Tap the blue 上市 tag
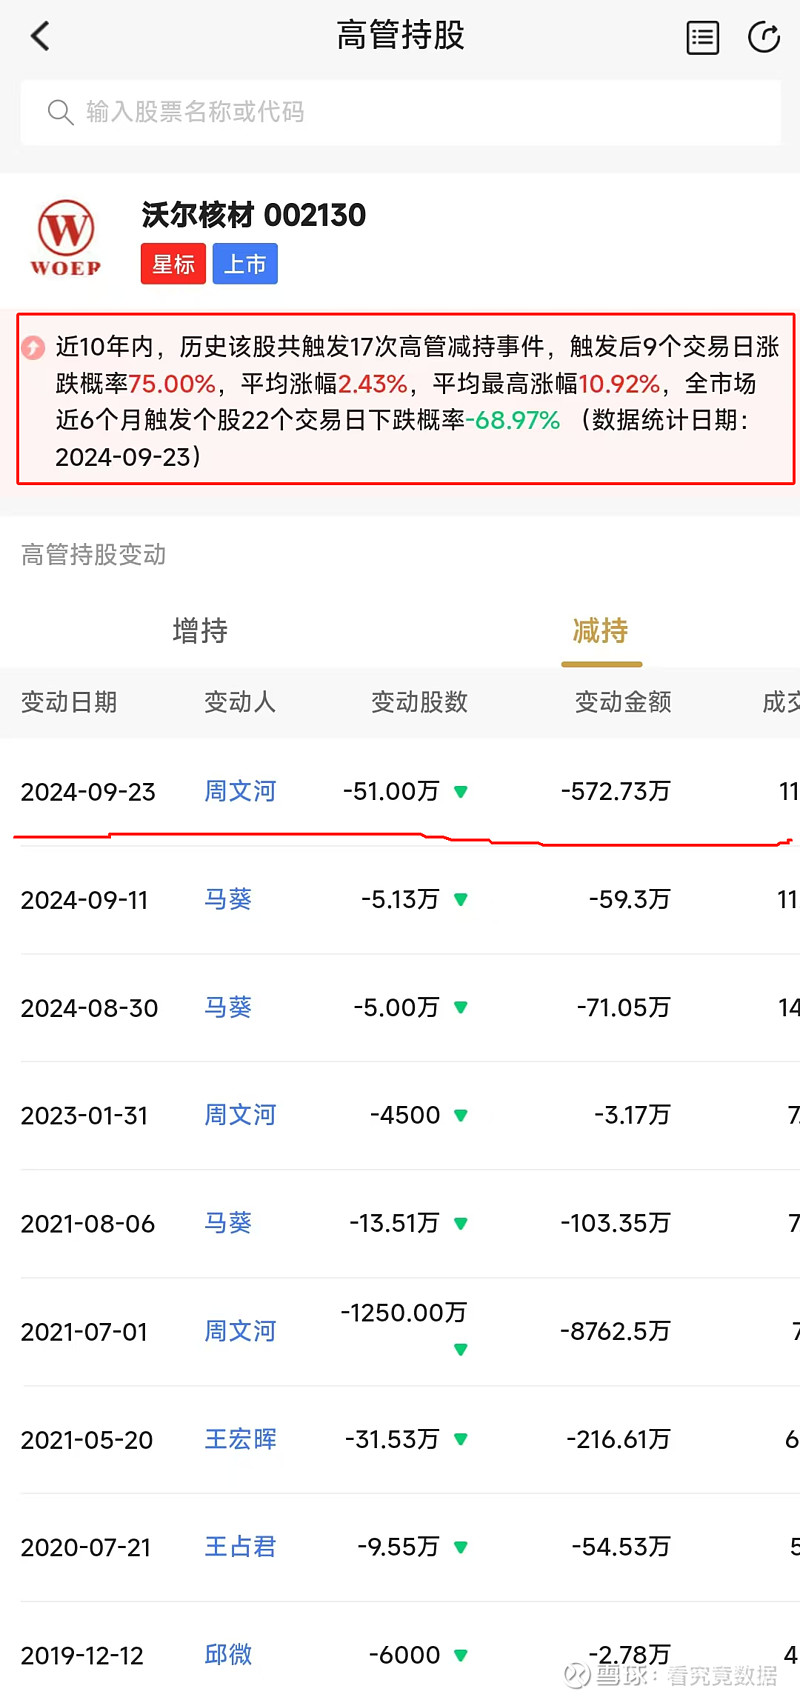This screenshot has width=800, height=1700. (x=245, y=264)
